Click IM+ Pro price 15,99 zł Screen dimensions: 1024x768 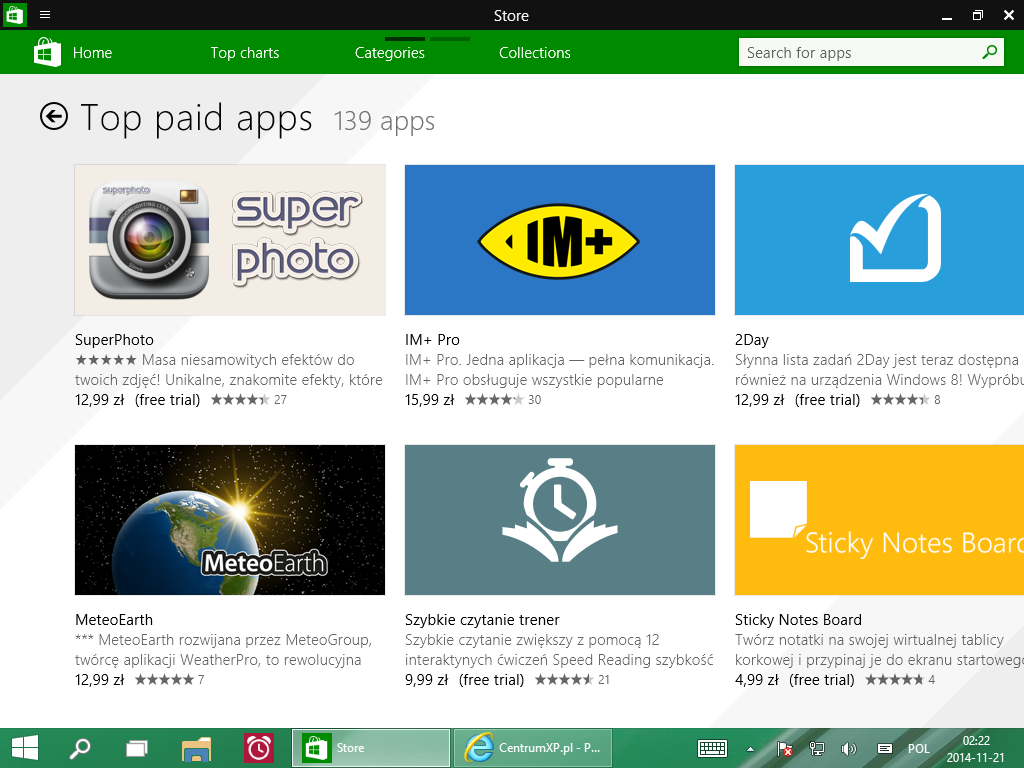[x=429, y=400]
